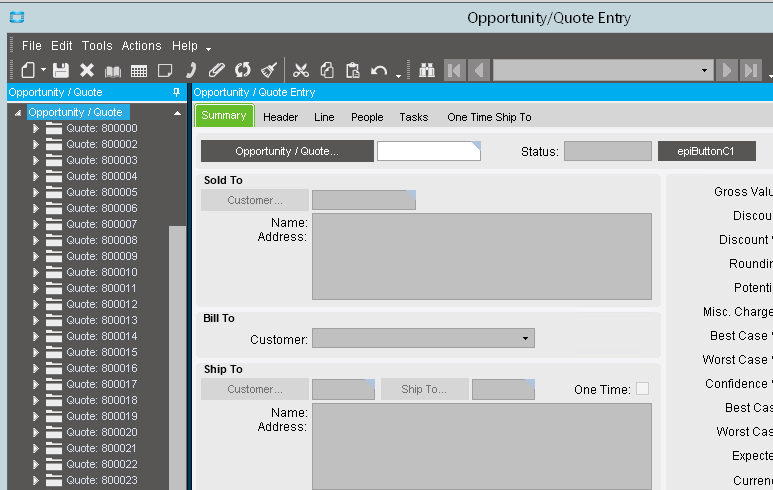
Task: Select Quote: 800012 in the tree
Action: coord(102,304)
